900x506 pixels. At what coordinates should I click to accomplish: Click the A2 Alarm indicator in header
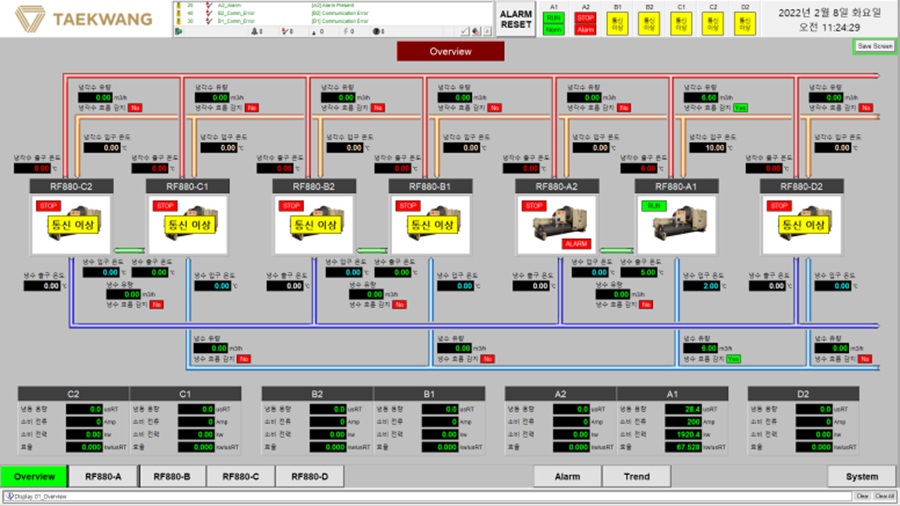[585, 30]
